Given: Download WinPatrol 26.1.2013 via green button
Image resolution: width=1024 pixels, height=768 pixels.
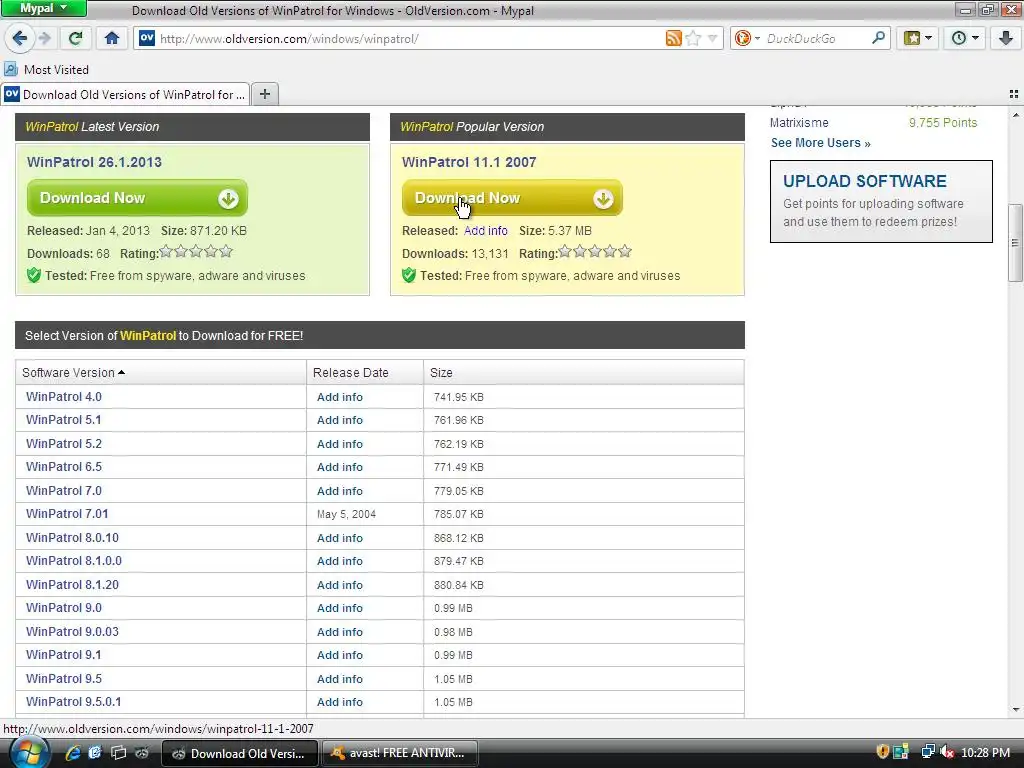Looking at the screenshot, I should point(137,198).
